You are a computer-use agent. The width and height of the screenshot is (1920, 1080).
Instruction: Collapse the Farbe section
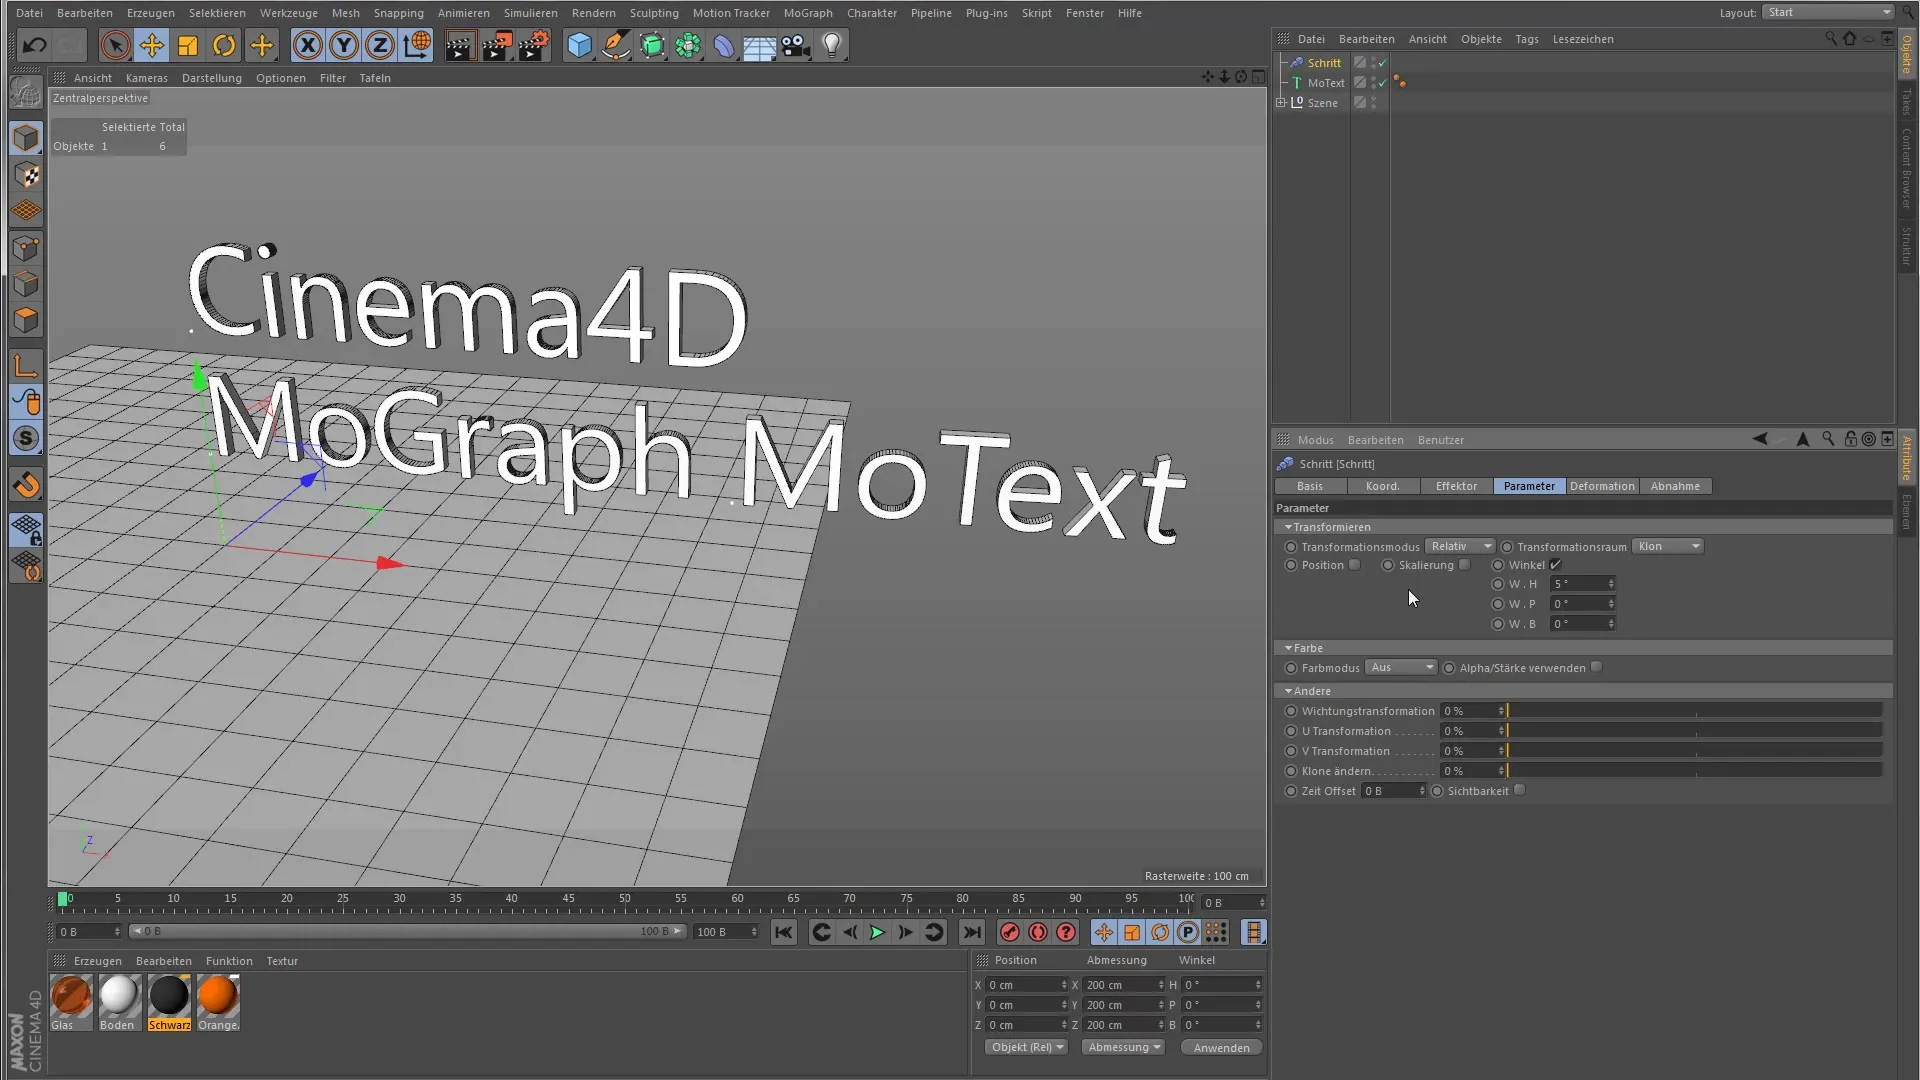coord(1288,648)
